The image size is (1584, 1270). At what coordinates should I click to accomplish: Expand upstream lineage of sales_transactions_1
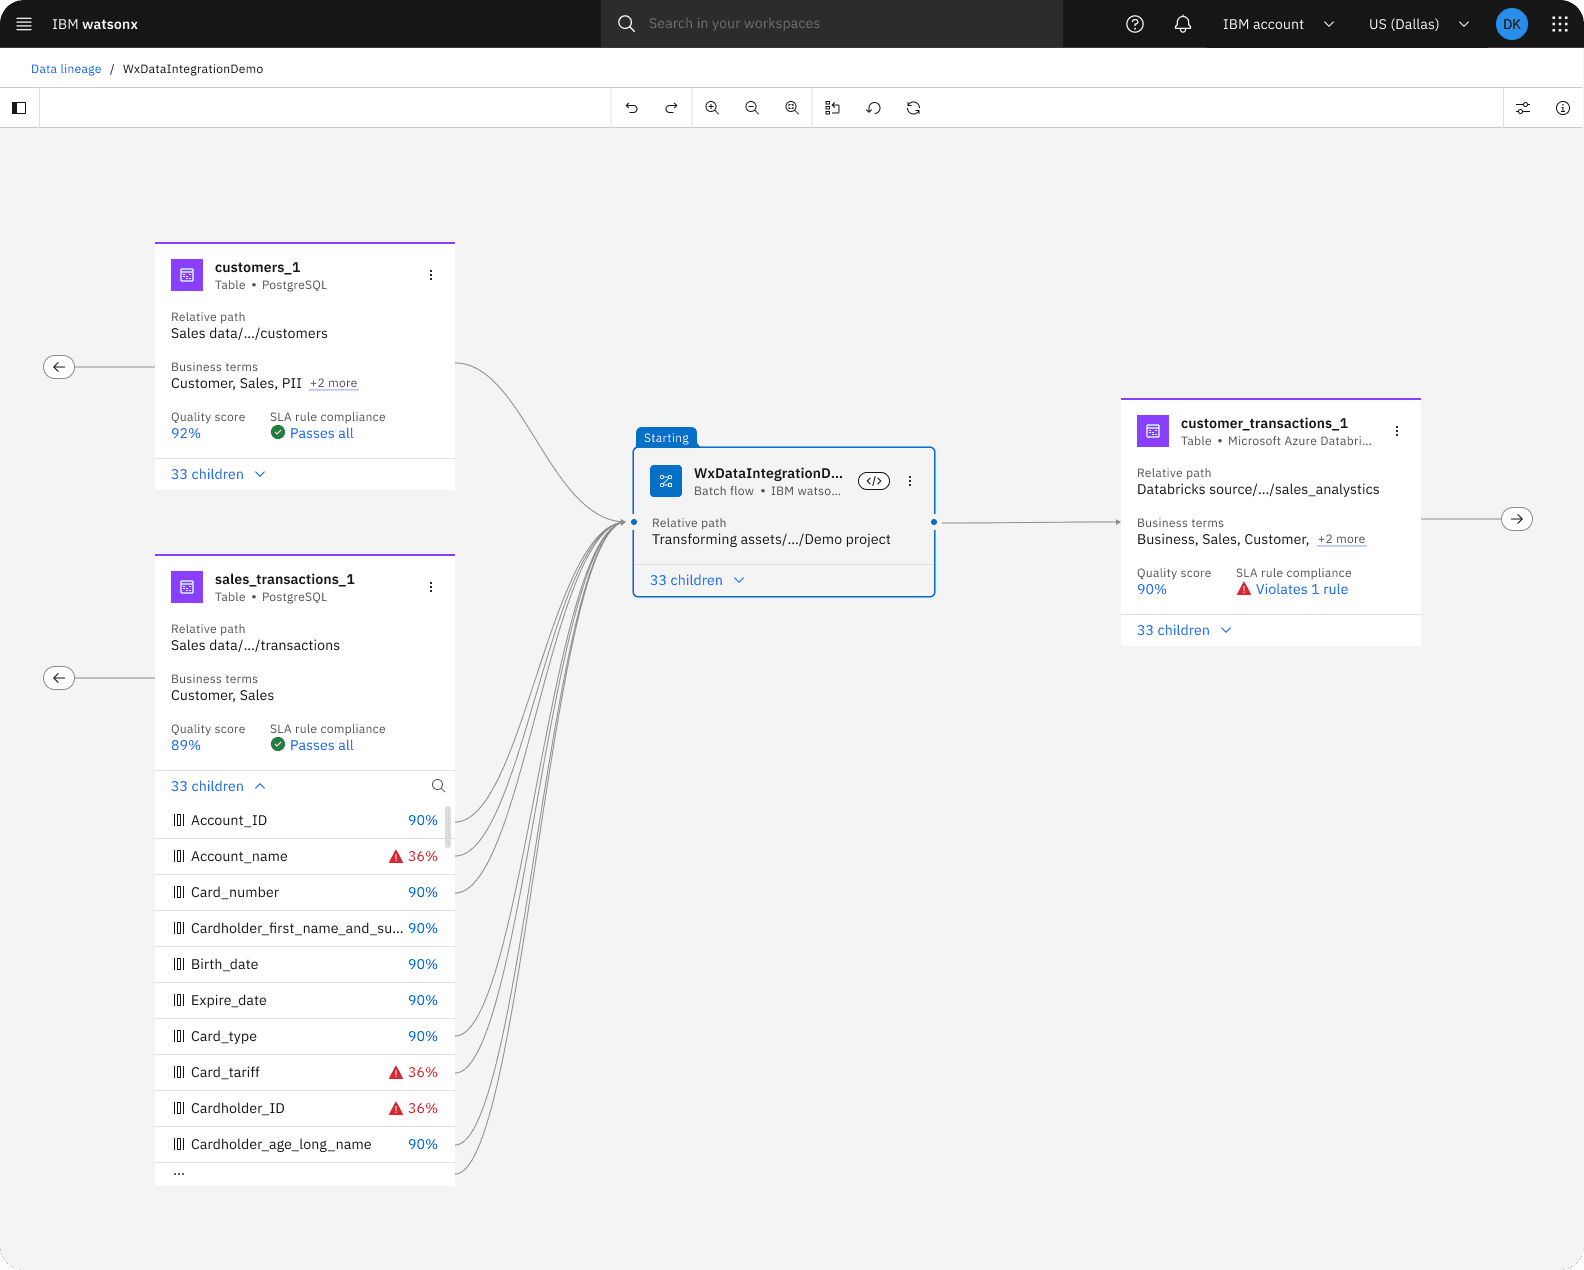point(59,678)
